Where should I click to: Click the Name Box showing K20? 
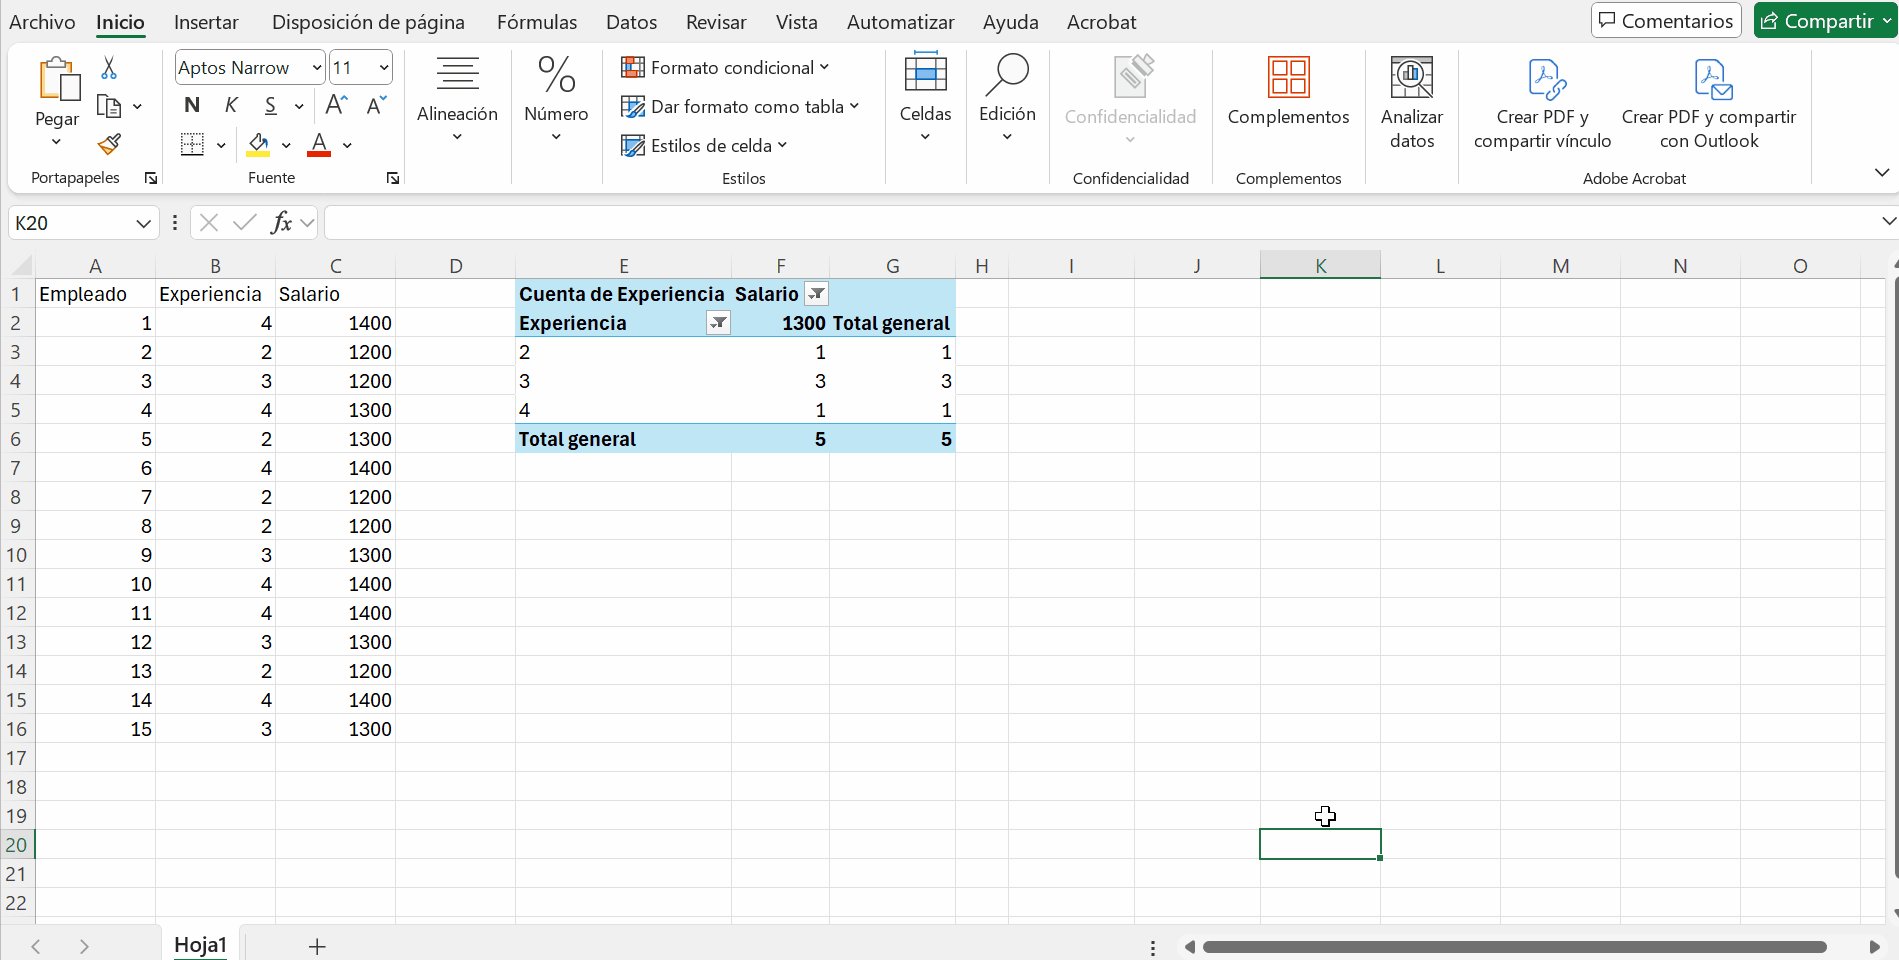70,223
